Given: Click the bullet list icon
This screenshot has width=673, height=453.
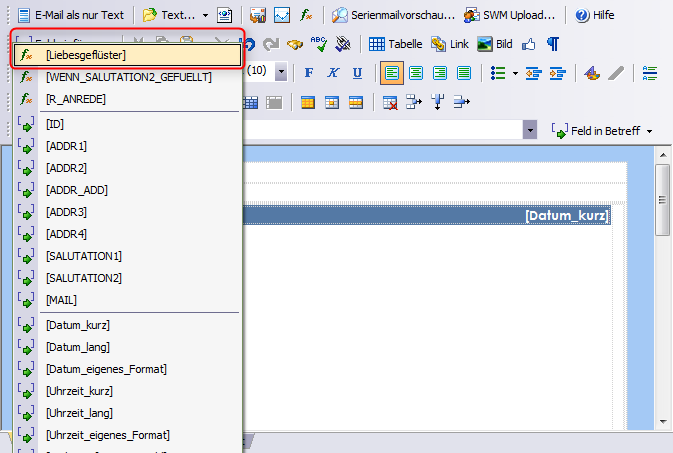Looking at the screenshot, I should tap(498, 73).
